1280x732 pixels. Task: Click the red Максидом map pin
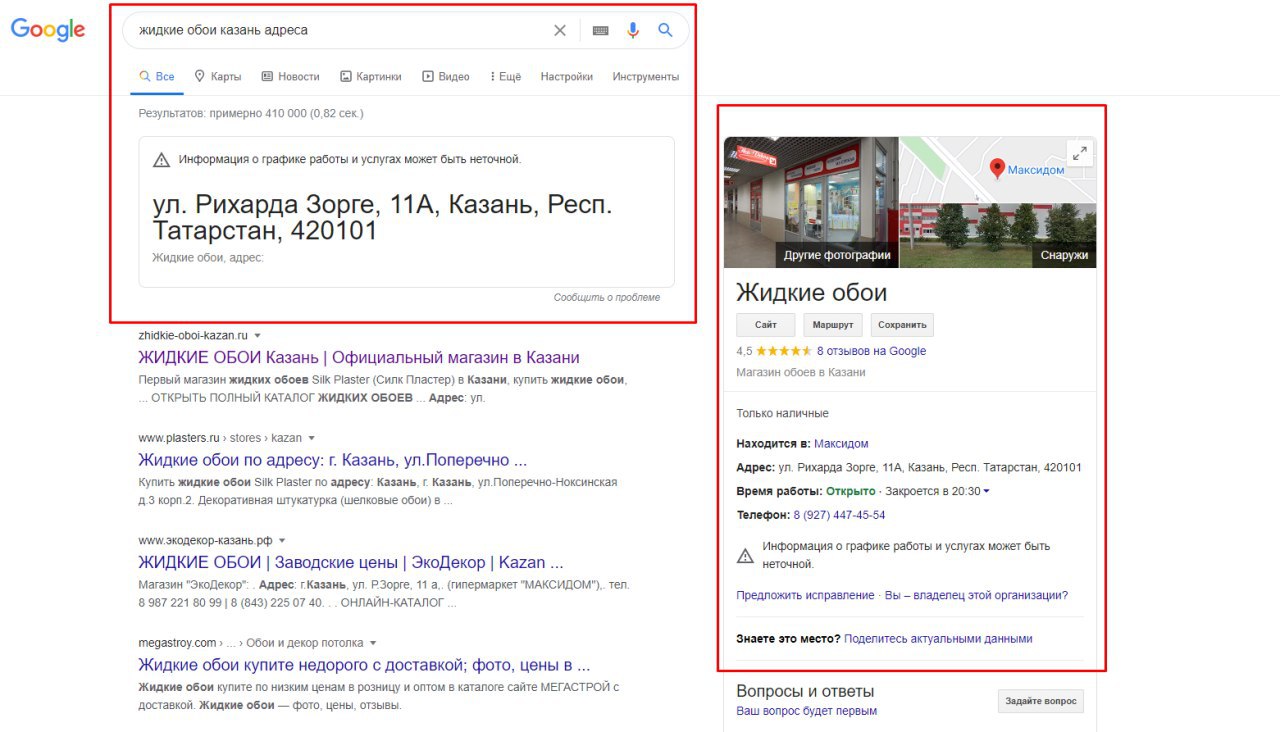tap(997, 168)
